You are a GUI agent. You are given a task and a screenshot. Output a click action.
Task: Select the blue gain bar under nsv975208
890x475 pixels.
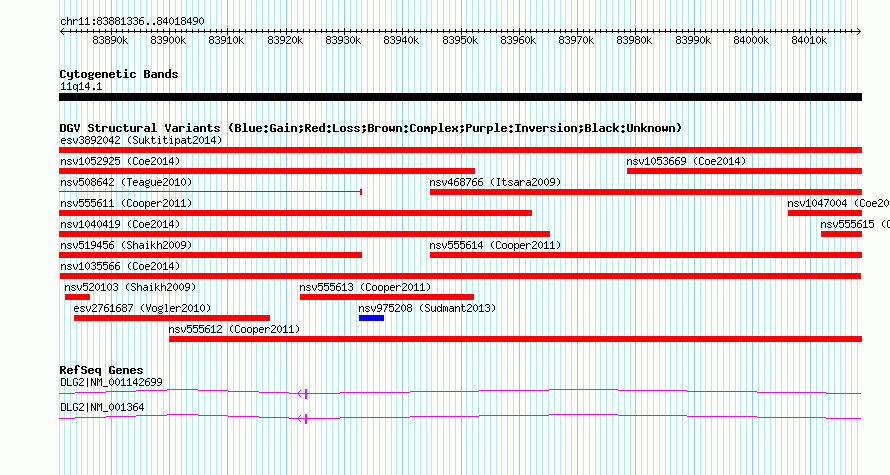[x=372, y=318]
